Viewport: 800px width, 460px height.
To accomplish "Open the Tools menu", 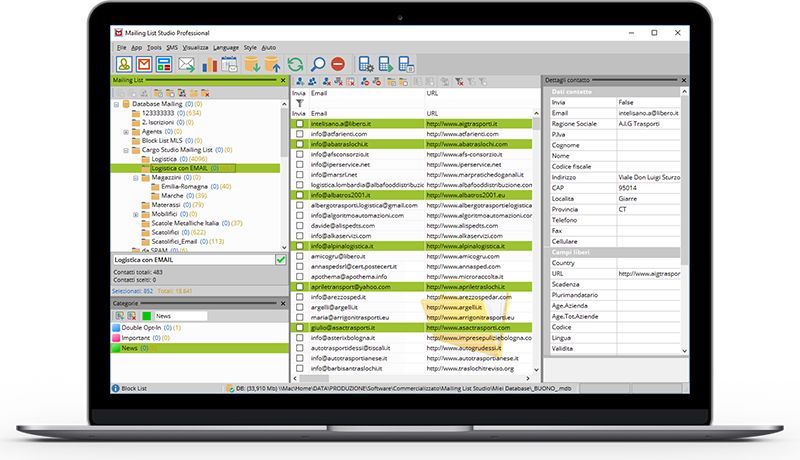I will point(153,47).
